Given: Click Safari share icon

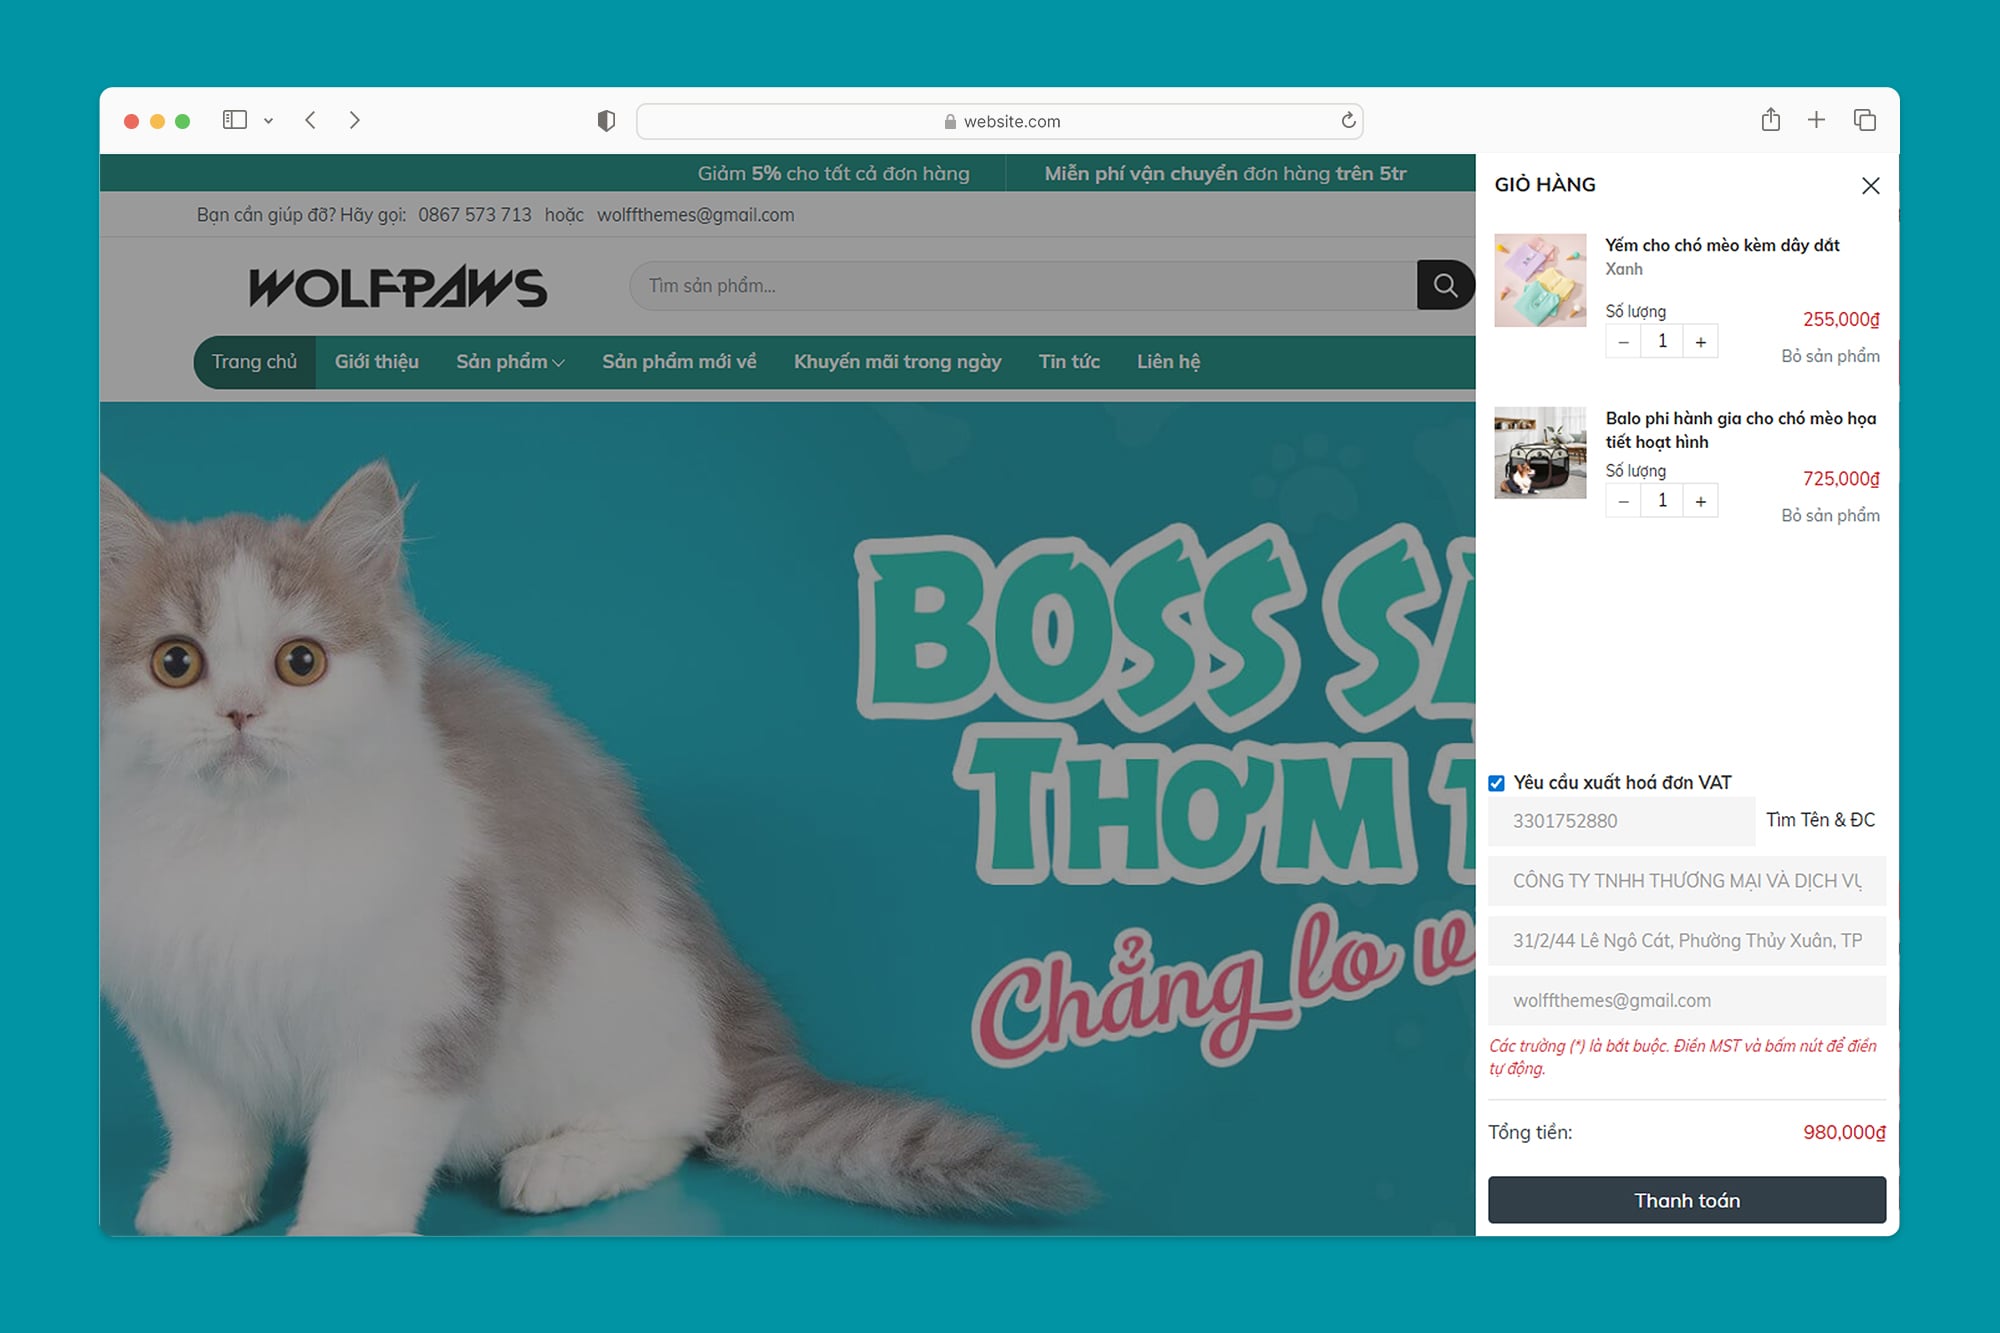Looking at the screenshot, I should (1770, 120).
